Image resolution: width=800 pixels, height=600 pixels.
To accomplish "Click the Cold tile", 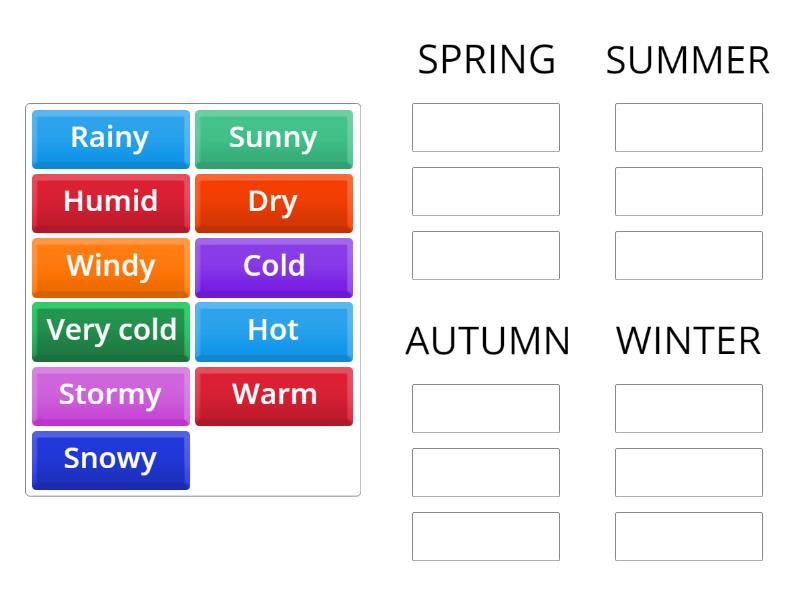I will [x=274, y=267].
